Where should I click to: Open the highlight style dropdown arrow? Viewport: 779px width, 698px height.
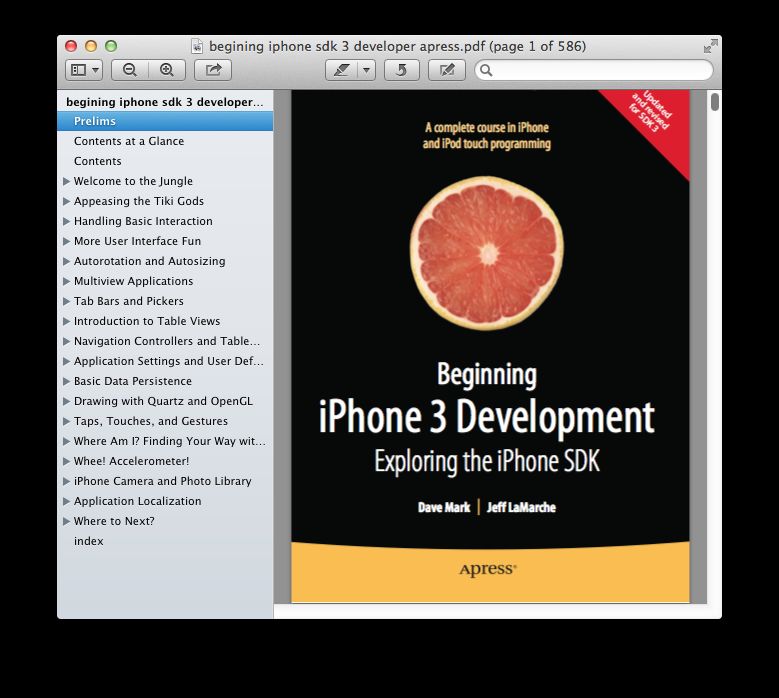(x=367, y=70)
